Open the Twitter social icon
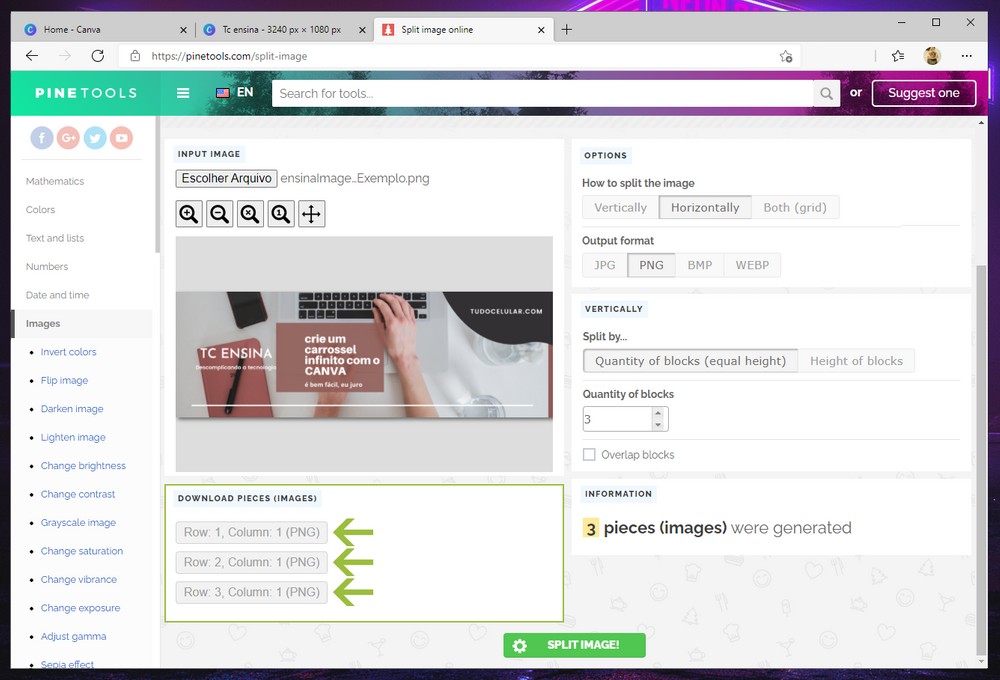Screen dimensions: 1000x680 pyautogui.click(x=95, y=138)
